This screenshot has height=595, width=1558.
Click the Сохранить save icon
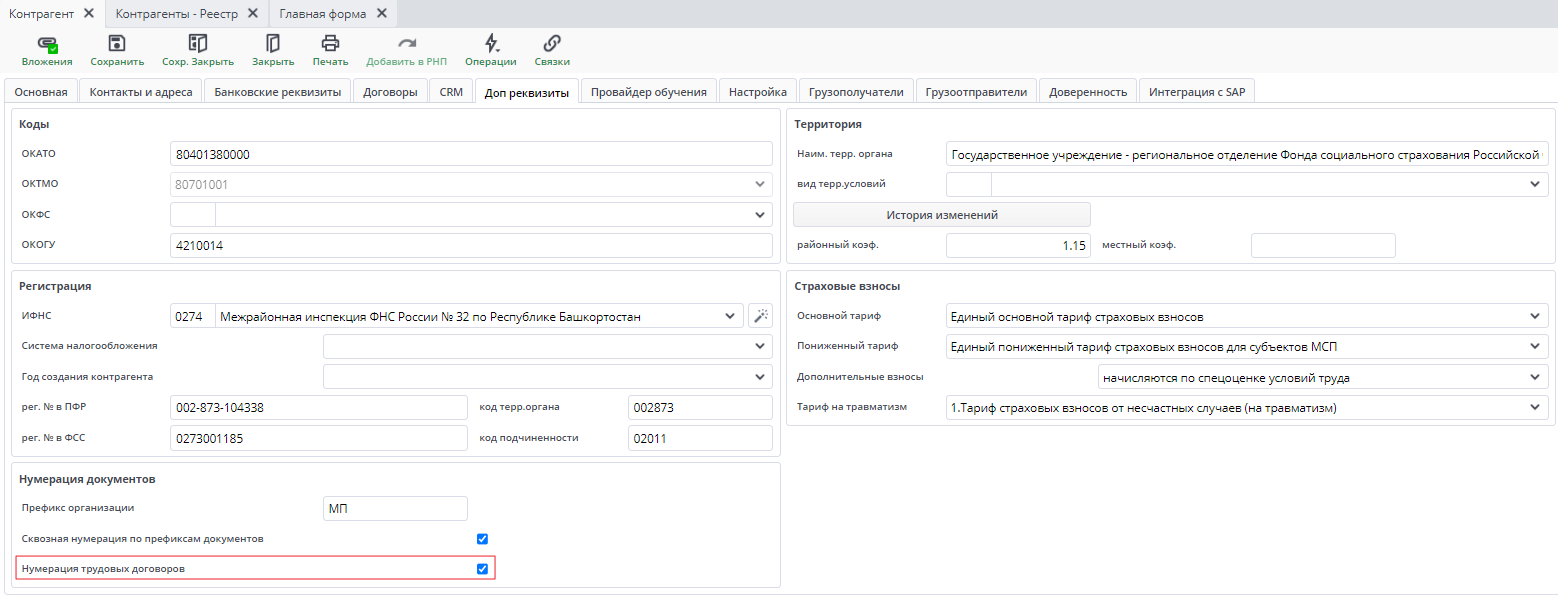pos(117,44)
